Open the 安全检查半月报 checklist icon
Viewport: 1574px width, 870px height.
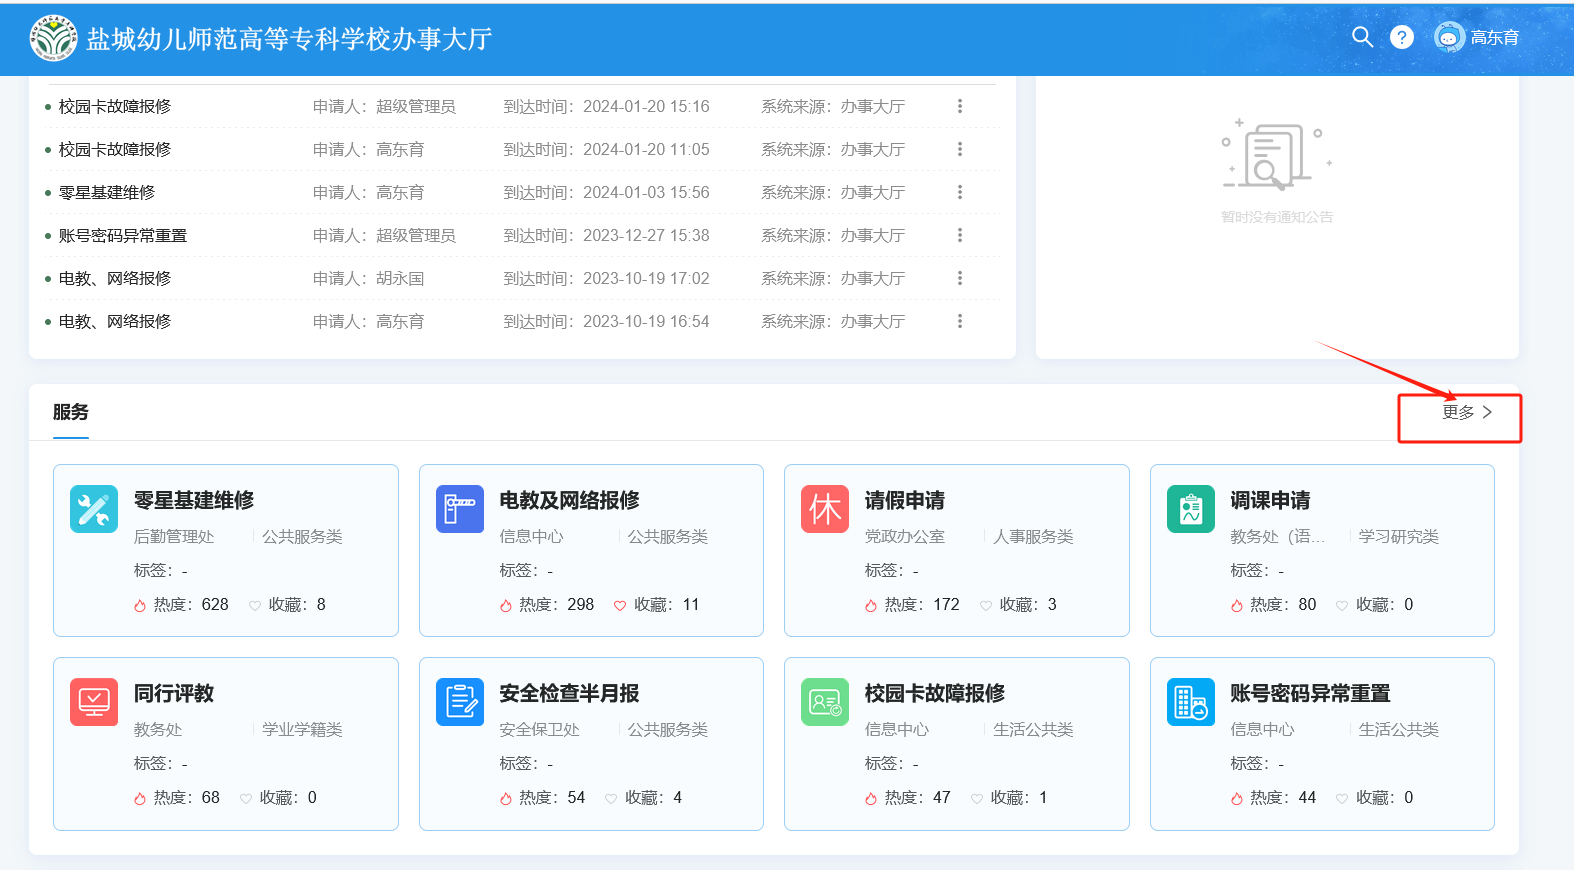click(x=460, y=702)
